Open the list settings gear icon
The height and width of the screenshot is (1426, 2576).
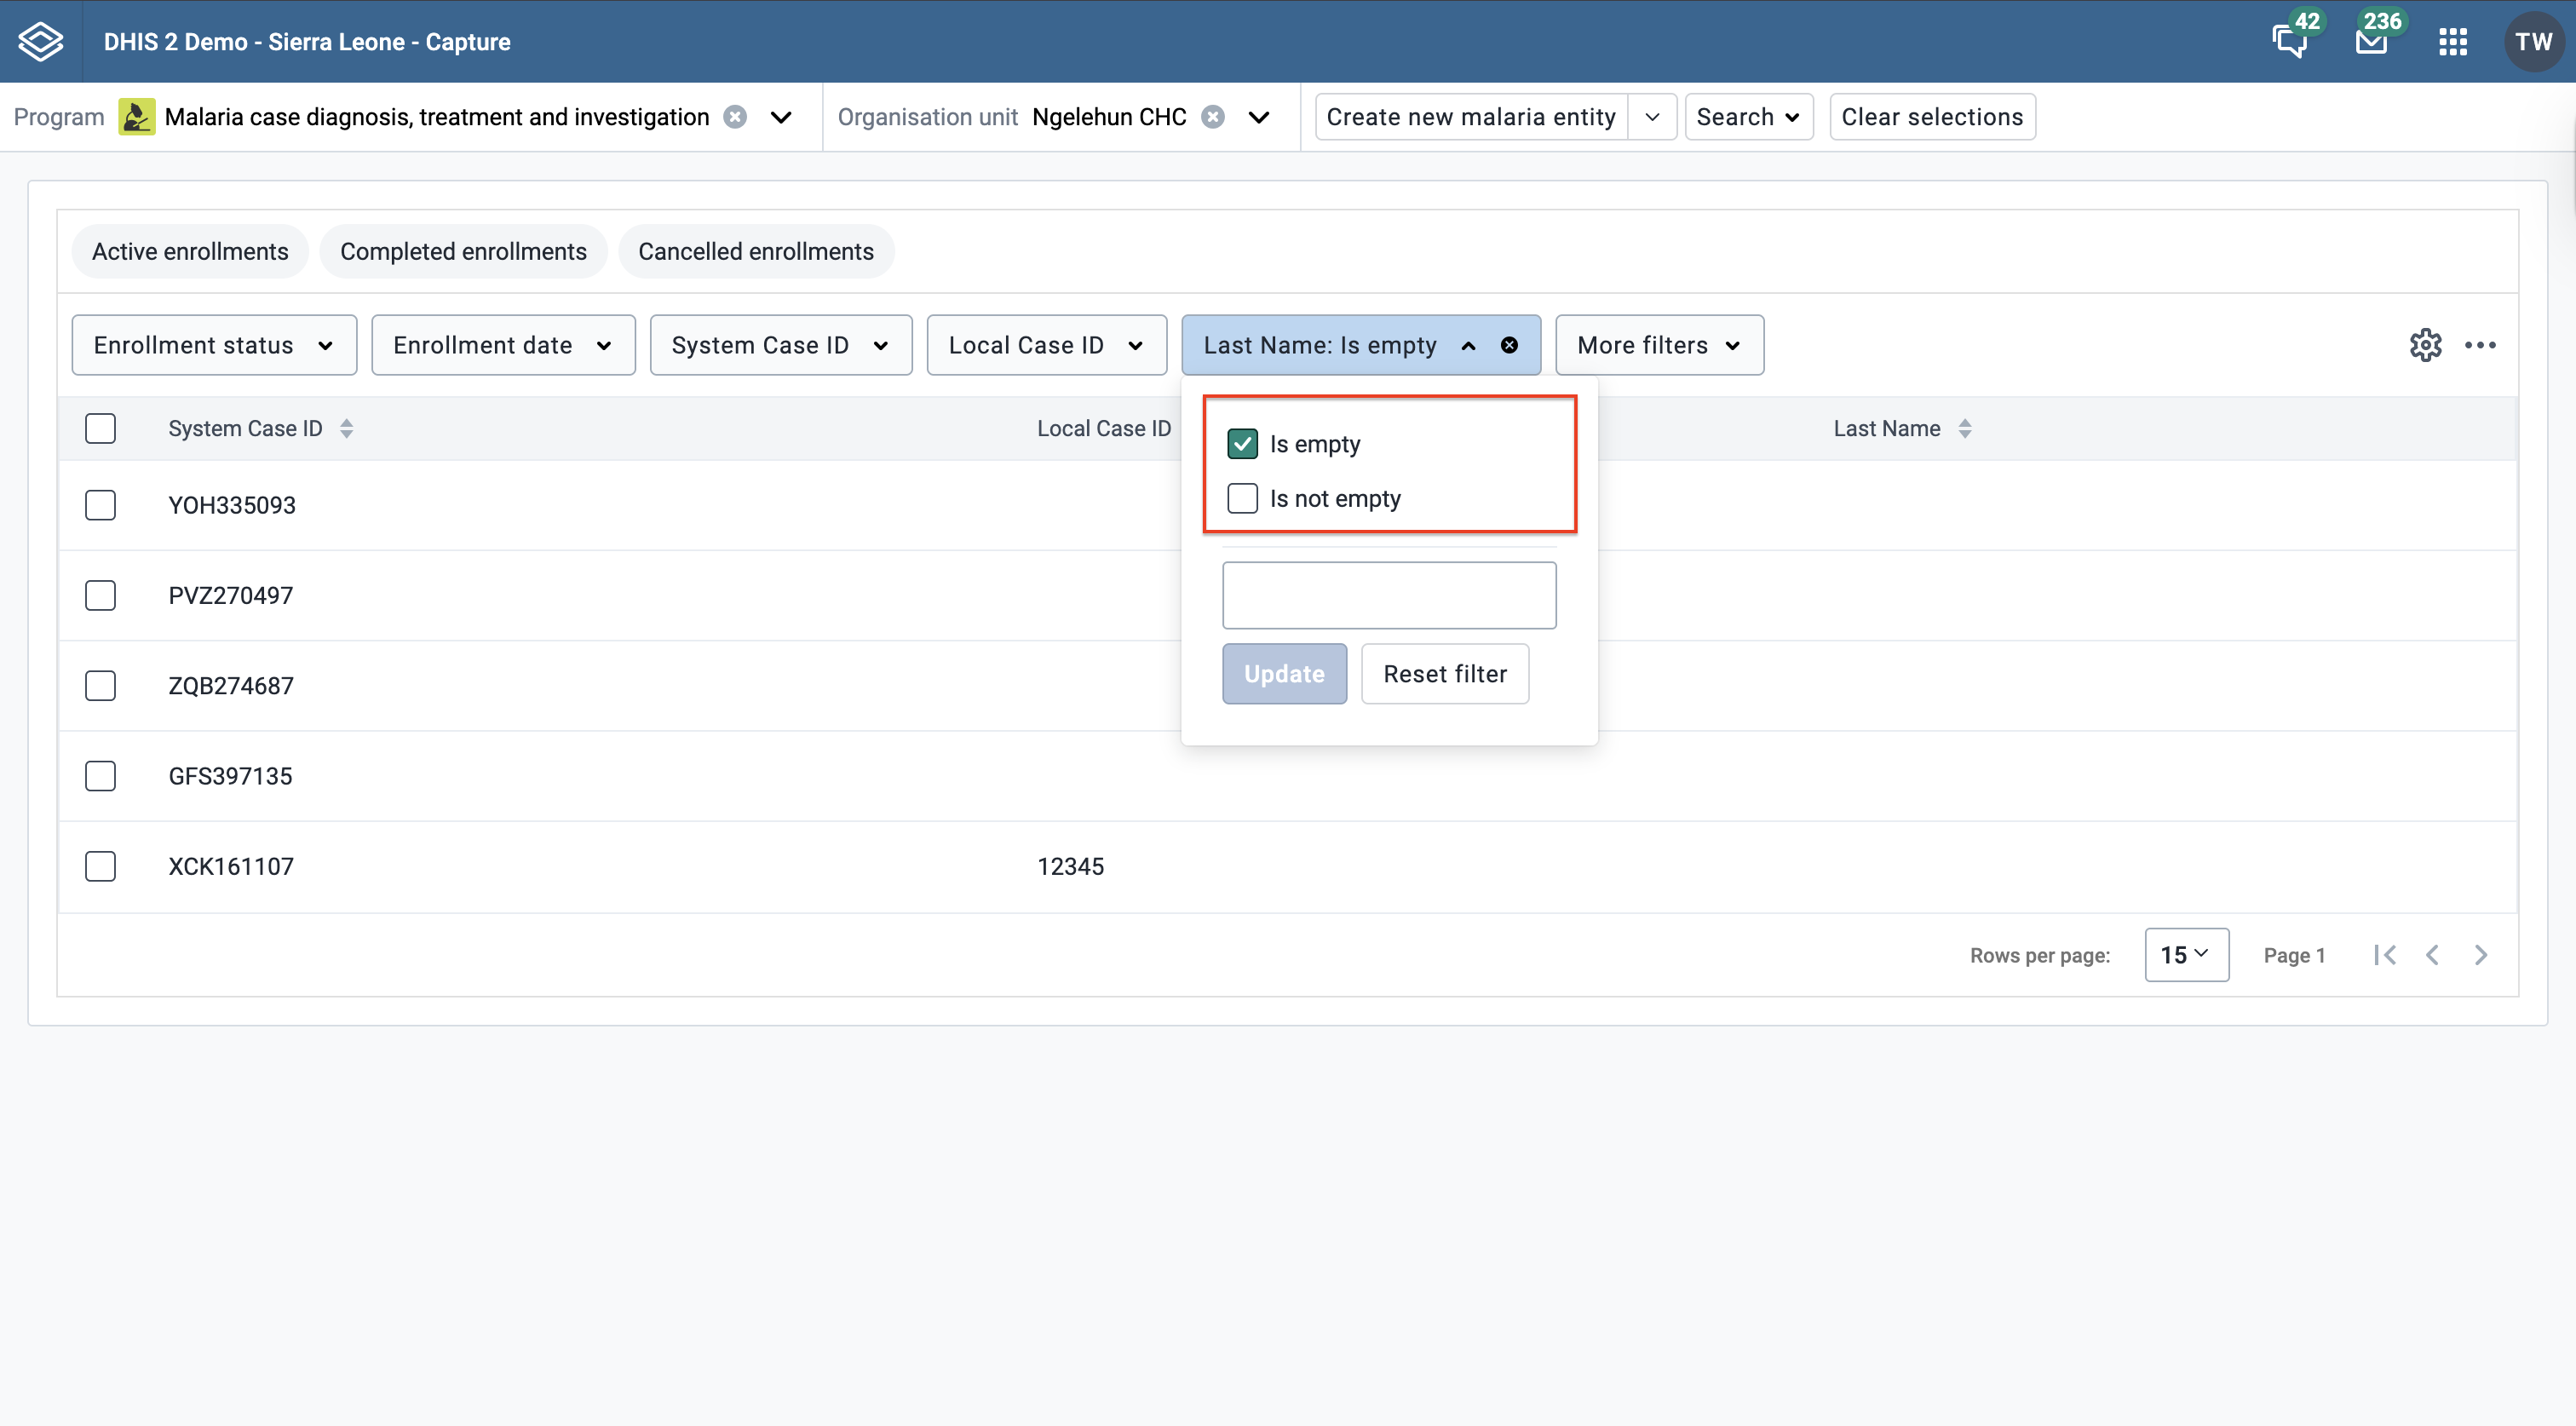pos(2425,345)
